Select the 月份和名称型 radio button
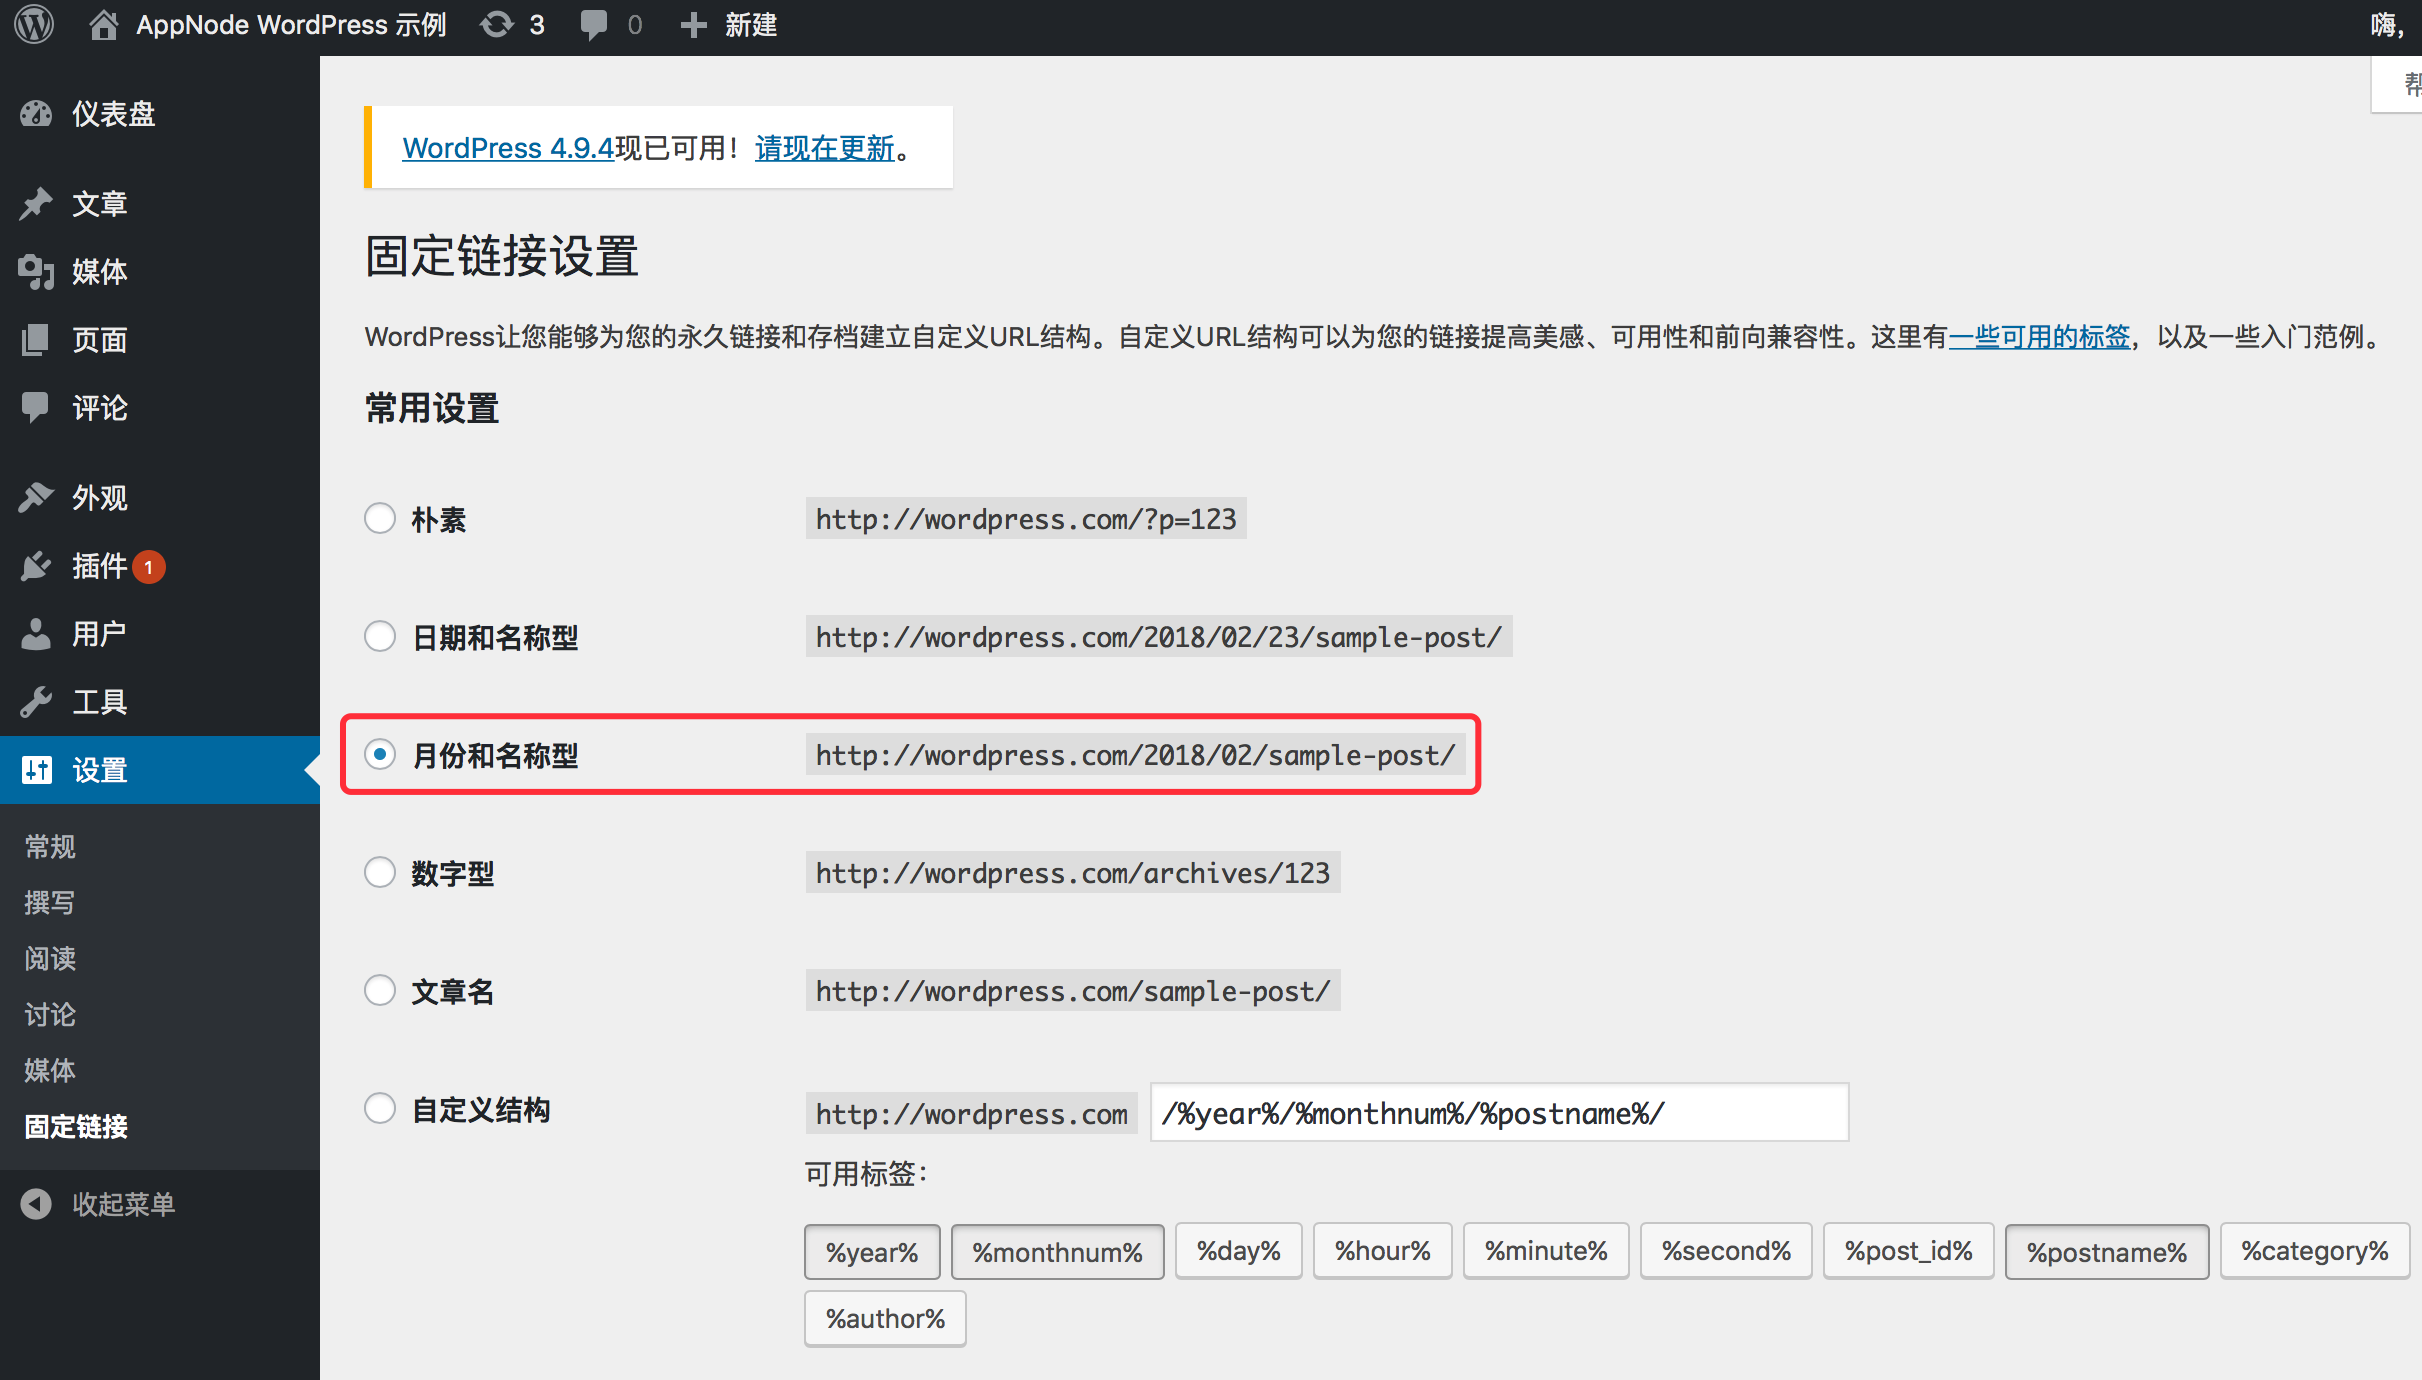 380,754
